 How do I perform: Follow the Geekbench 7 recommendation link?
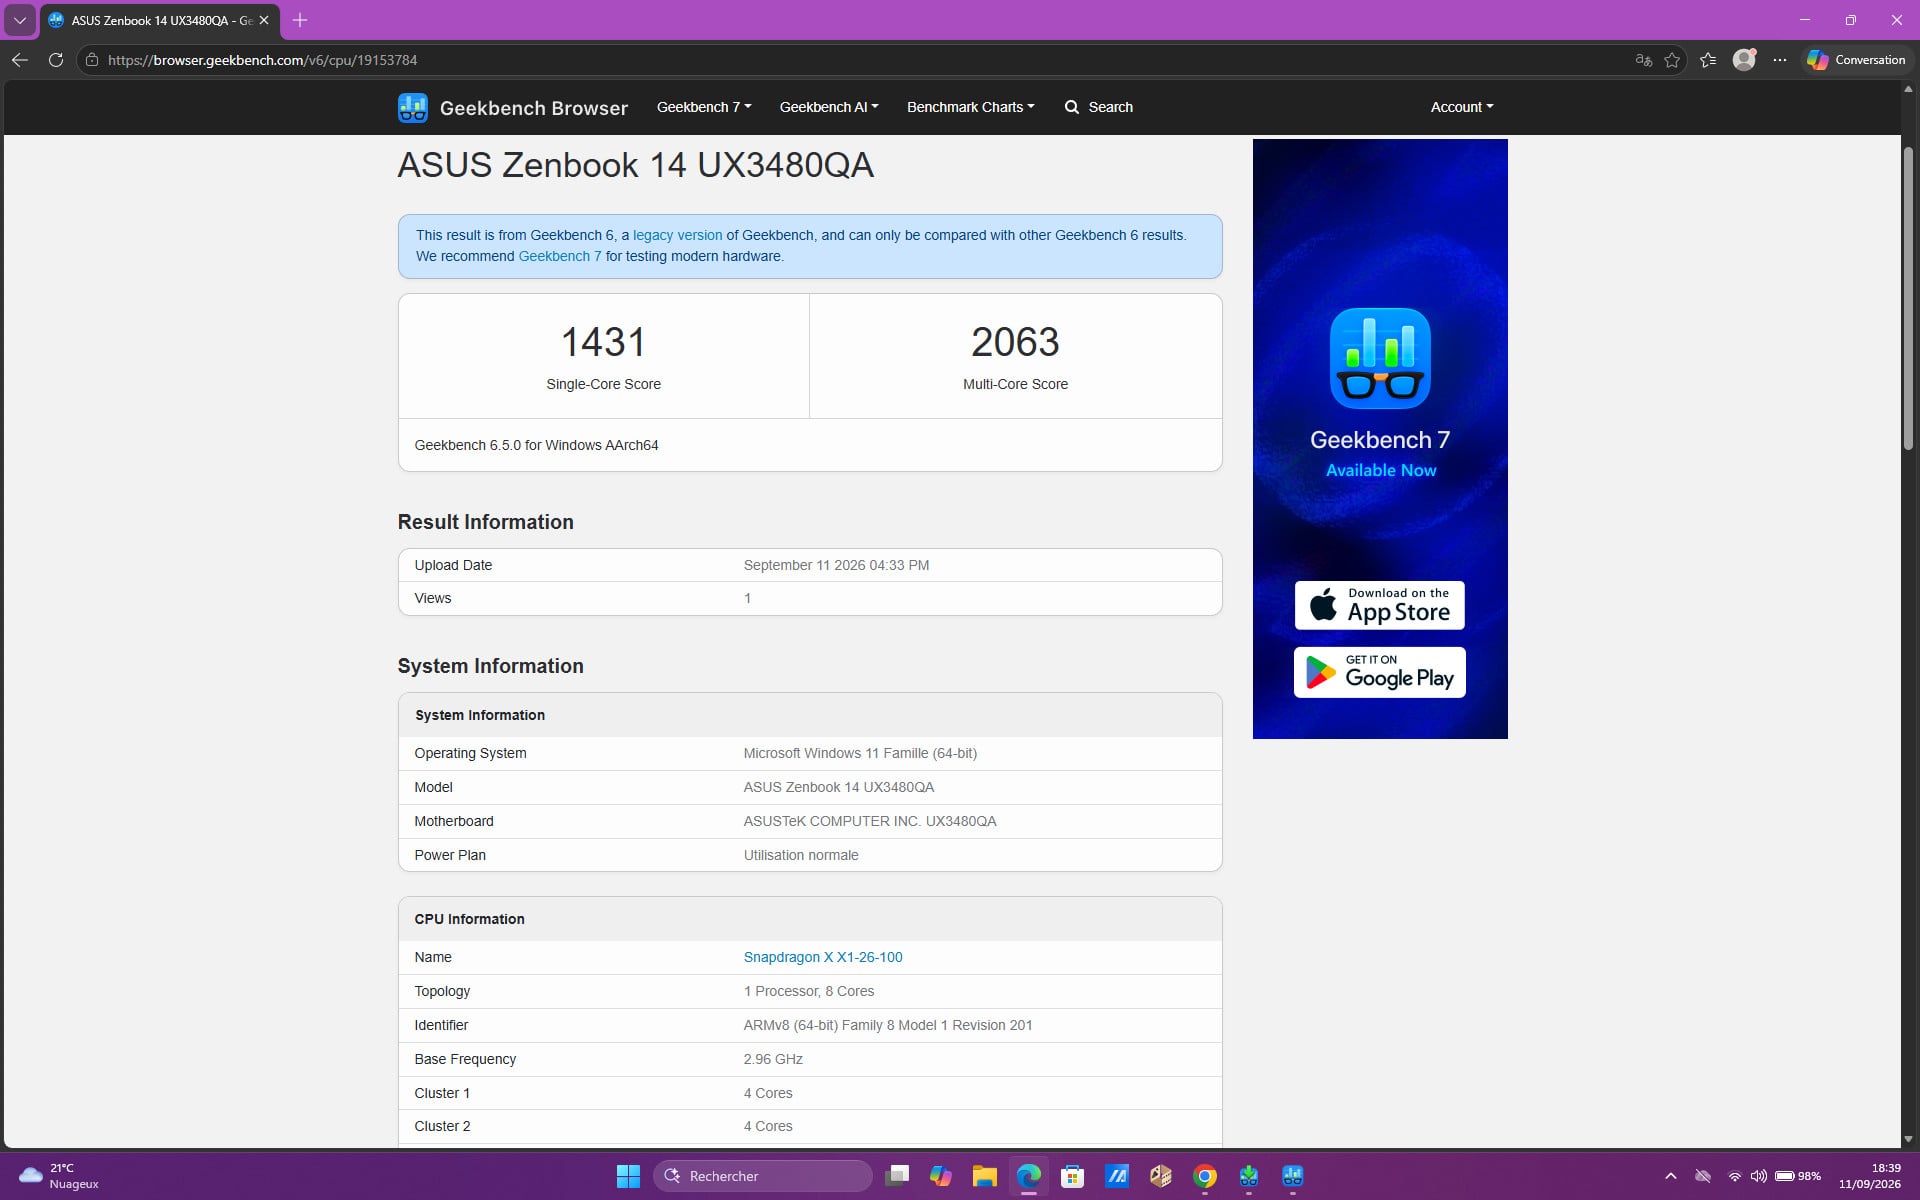(560, 256)
